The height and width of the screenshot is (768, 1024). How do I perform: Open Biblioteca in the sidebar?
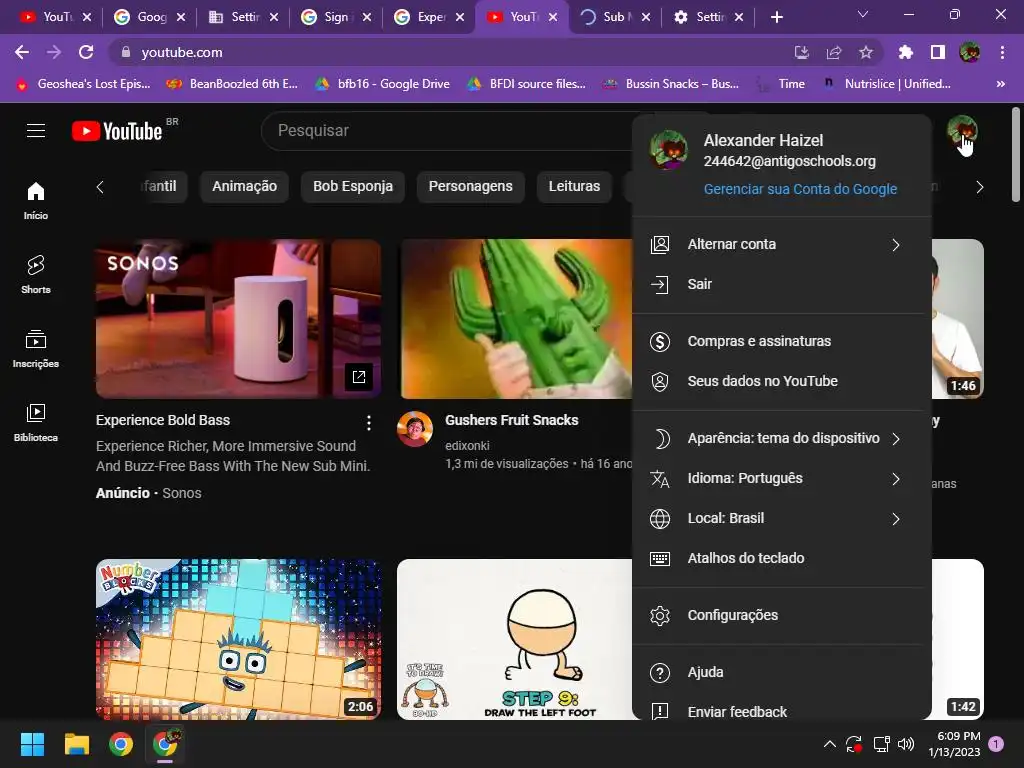click(36, 423)
